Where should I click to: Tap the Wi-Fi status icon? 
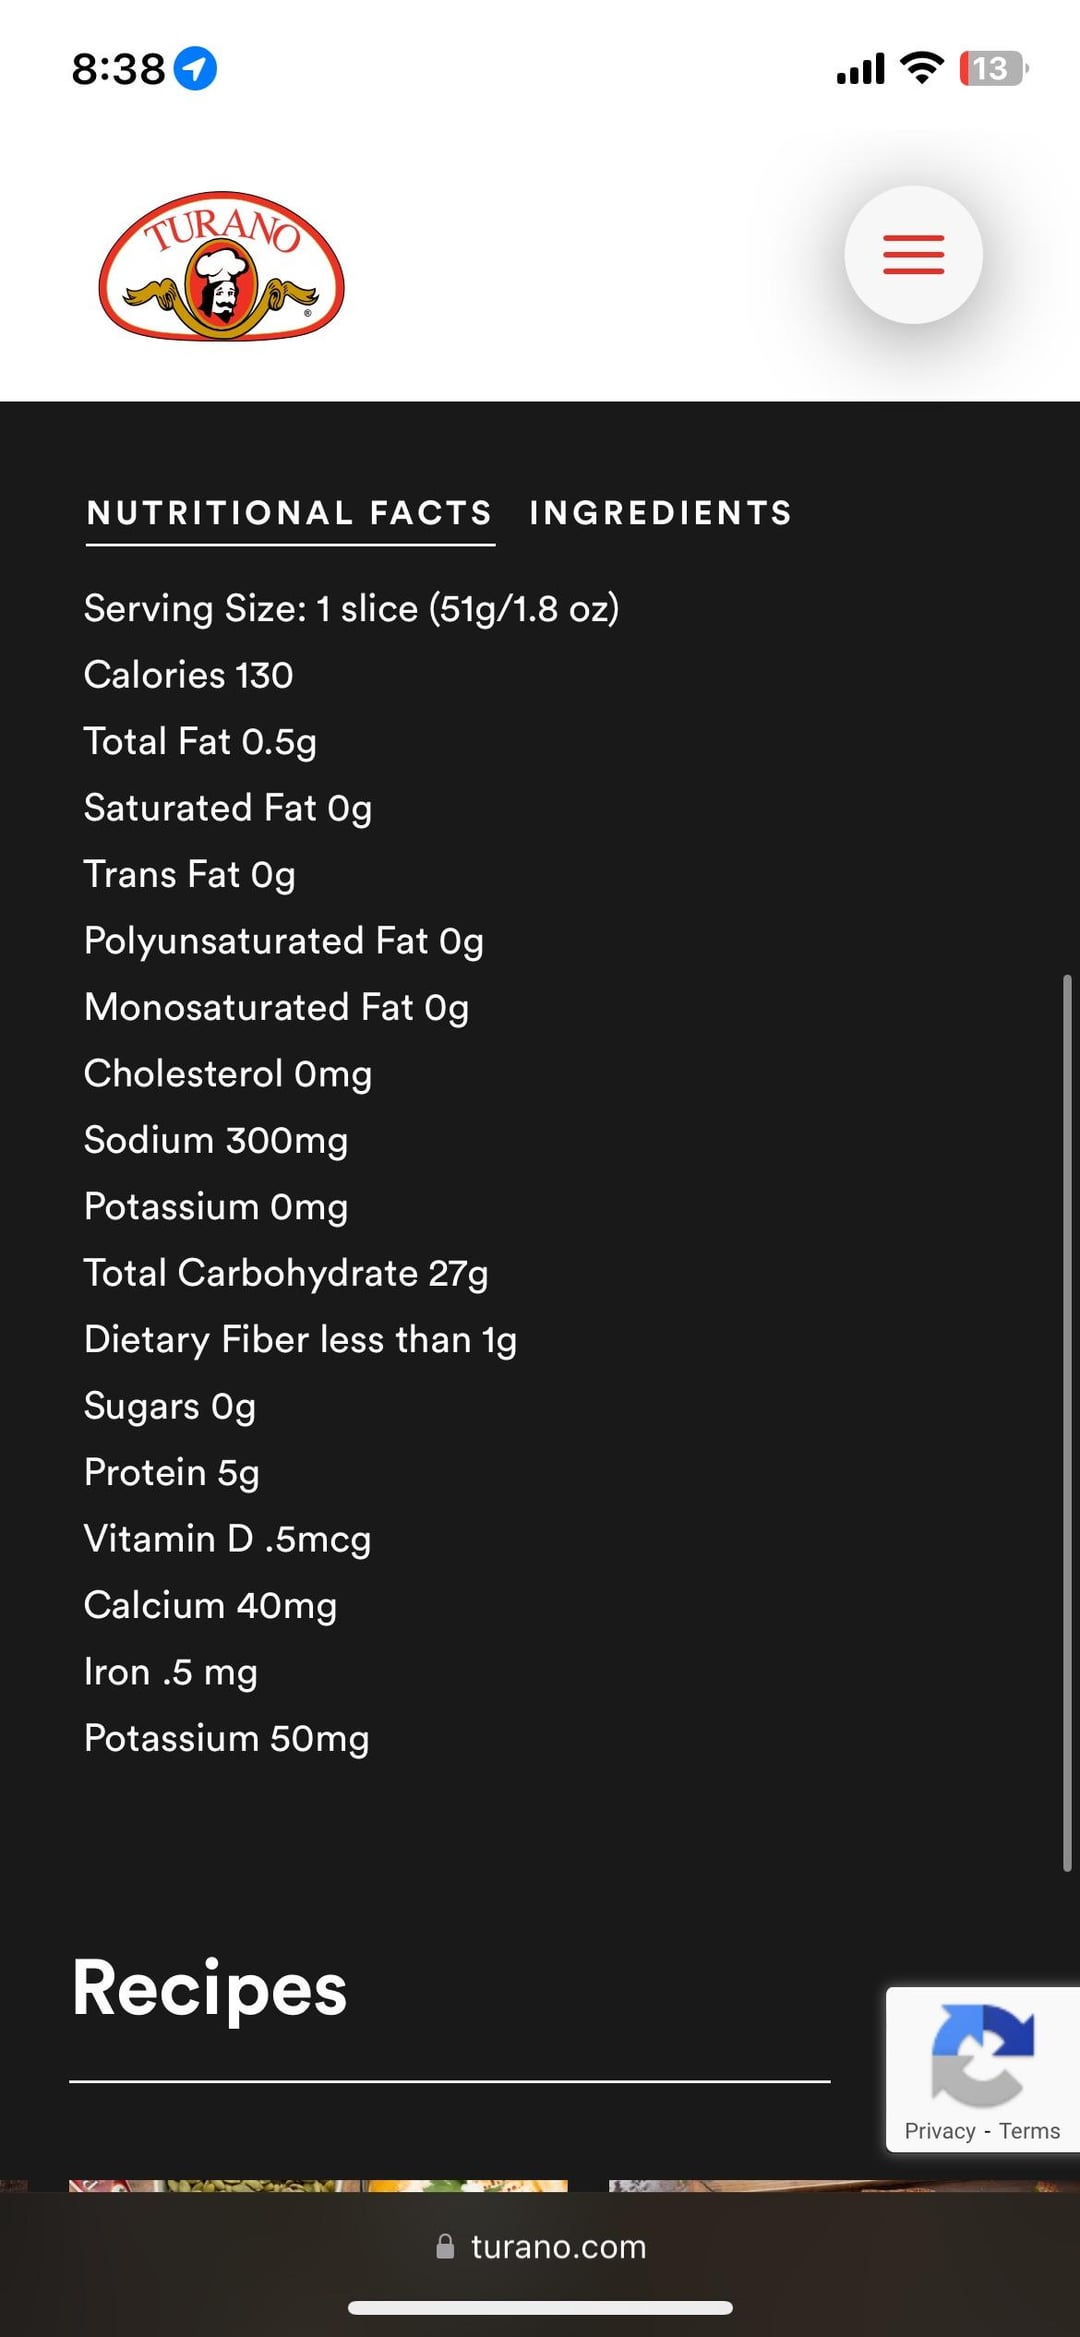pos(921,68)
